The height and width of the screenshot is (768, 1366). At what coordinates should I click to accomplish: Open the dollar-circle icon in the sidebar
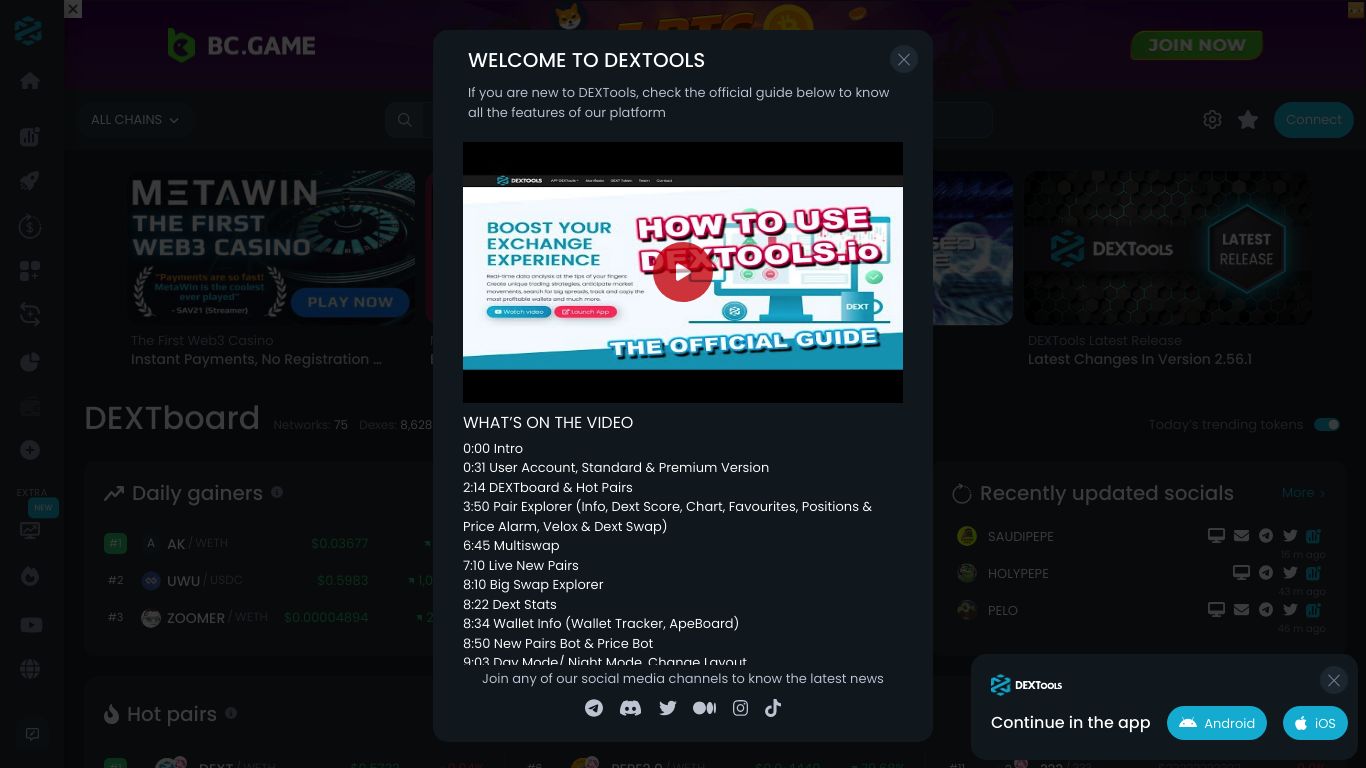point(30,227)
